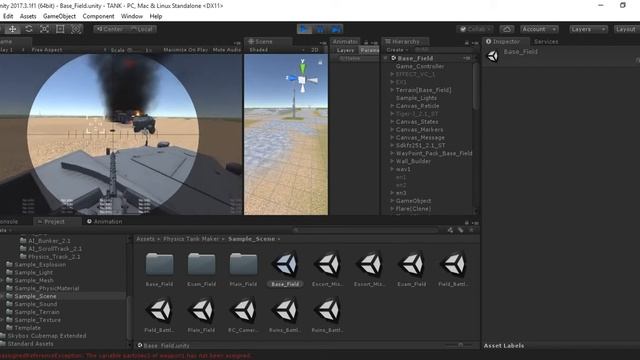Switch to the Animation tab
The height and width of the screenshot is (360, 640).
pyautogui.click(x=104, y=221)
